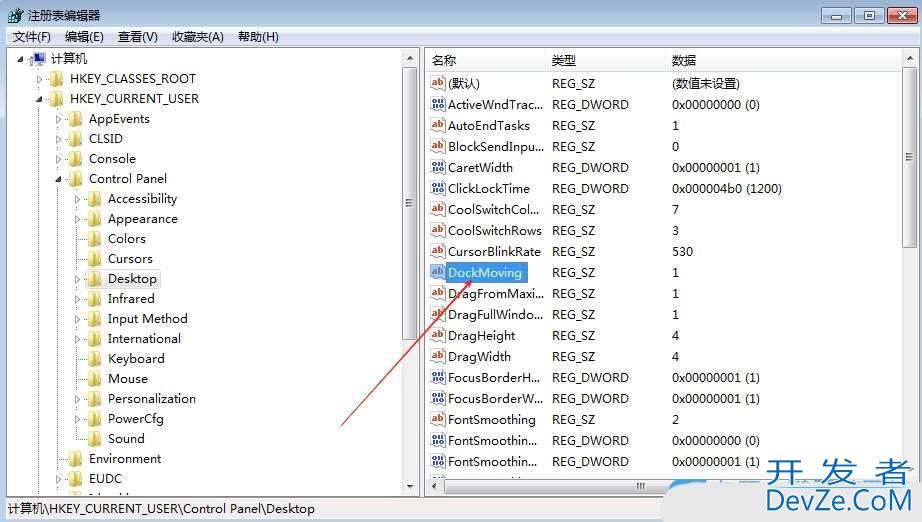This screenshot has width=922, height=522.
Task: Collapse the HKEY_CURRENT_USER key
Action: tap(39, 99)
